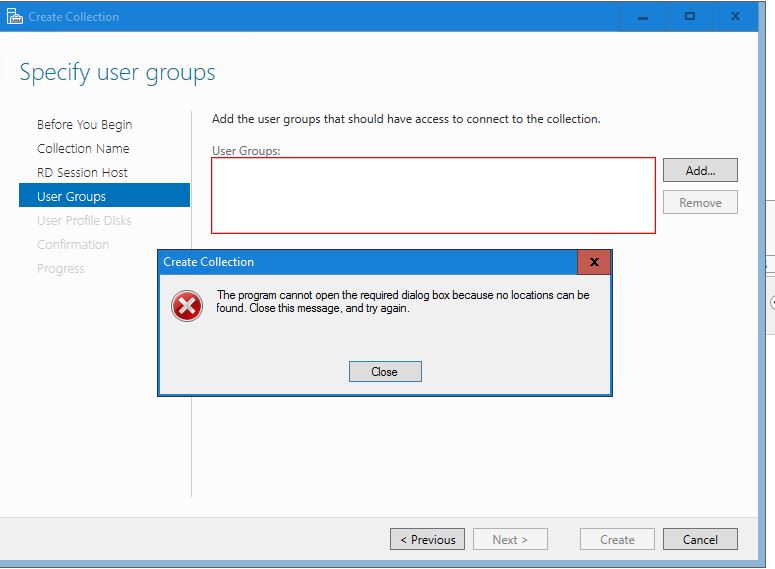Go back with the Previous button
Screen dimensions: 775x569
click(427, 539)
